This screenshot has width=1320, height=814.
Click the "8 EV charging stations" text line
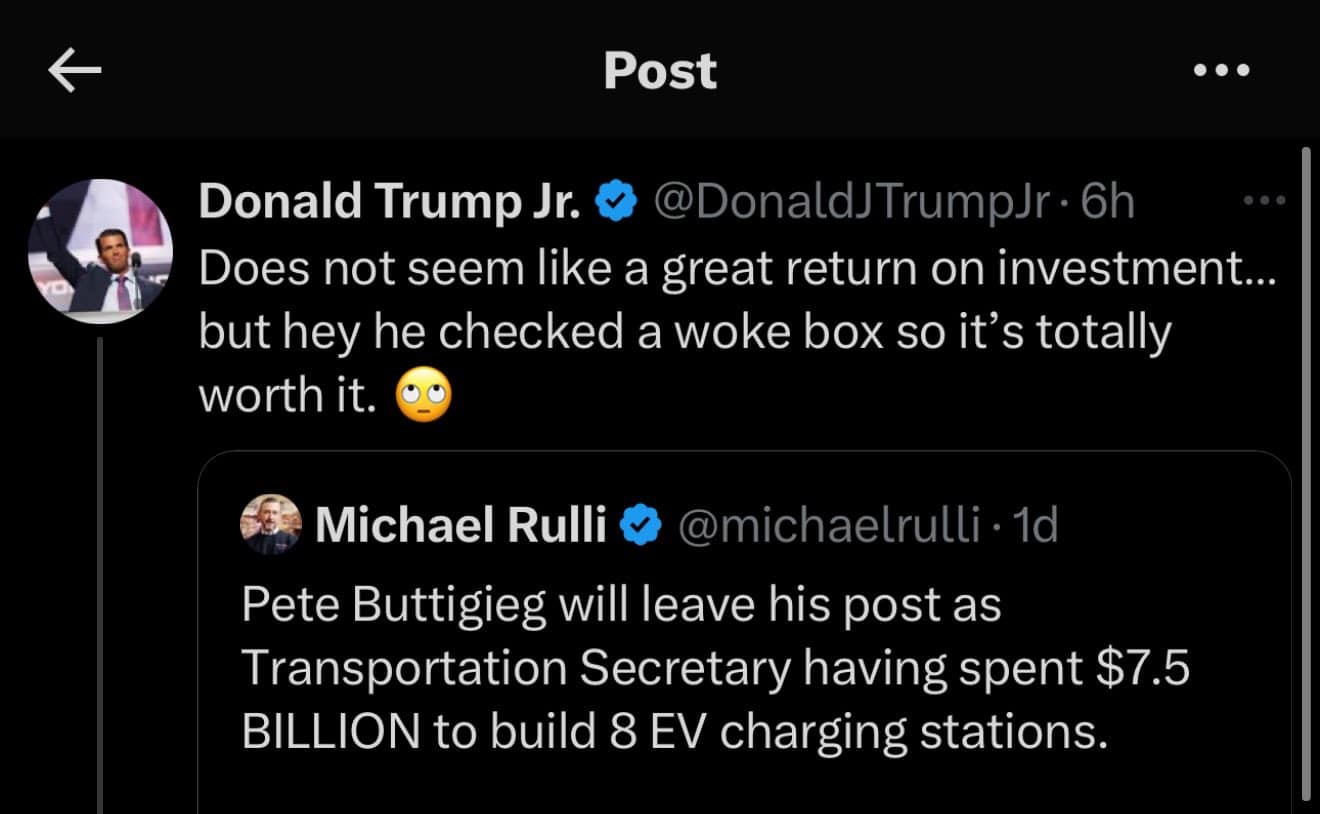point(675,733)
